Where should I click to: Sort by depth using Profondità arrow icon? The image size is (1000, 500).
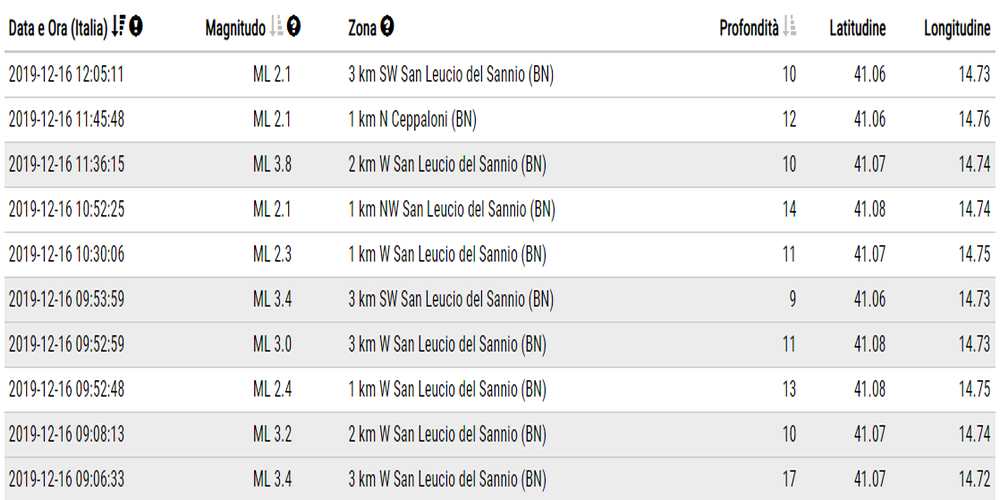coord(789,28)
